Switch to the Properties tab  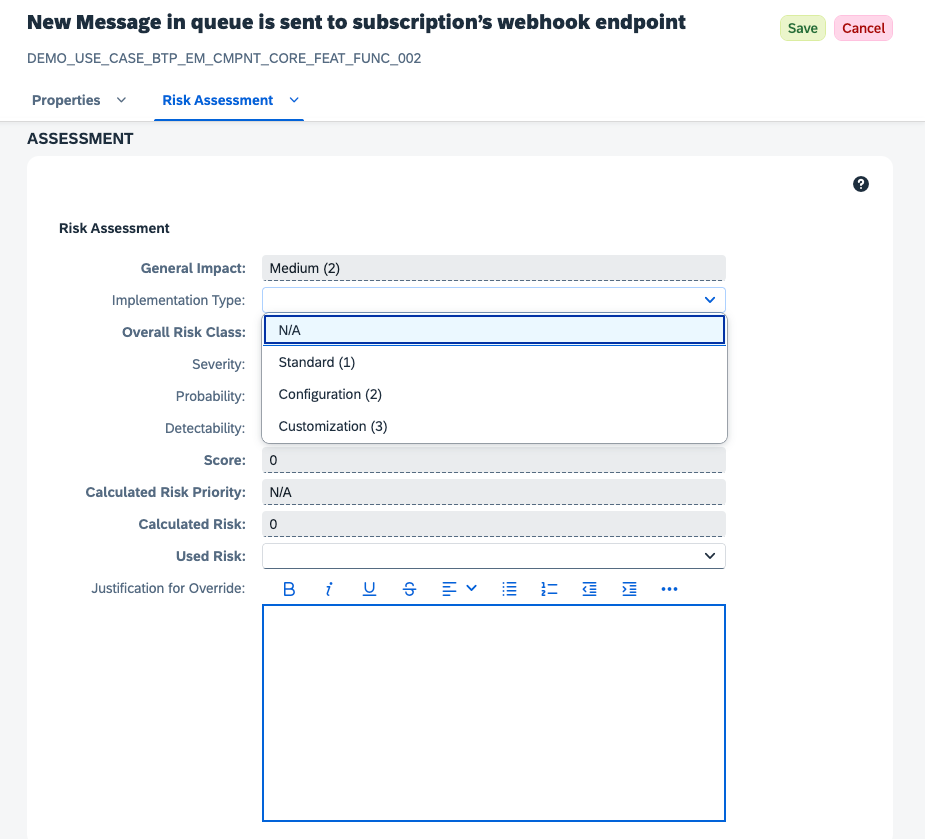67,100
